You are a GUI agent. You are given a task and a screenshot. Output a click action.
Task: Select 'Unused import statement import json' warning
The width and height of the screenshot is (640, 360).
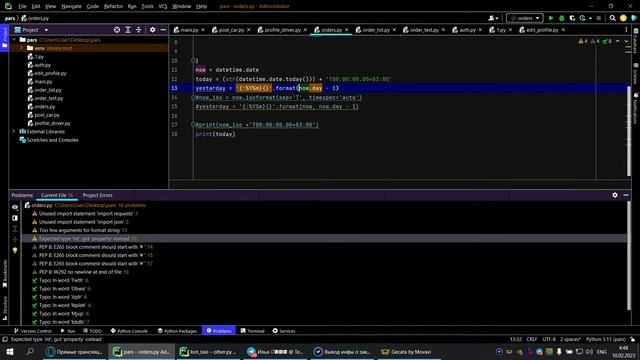[x=82, y=222]
